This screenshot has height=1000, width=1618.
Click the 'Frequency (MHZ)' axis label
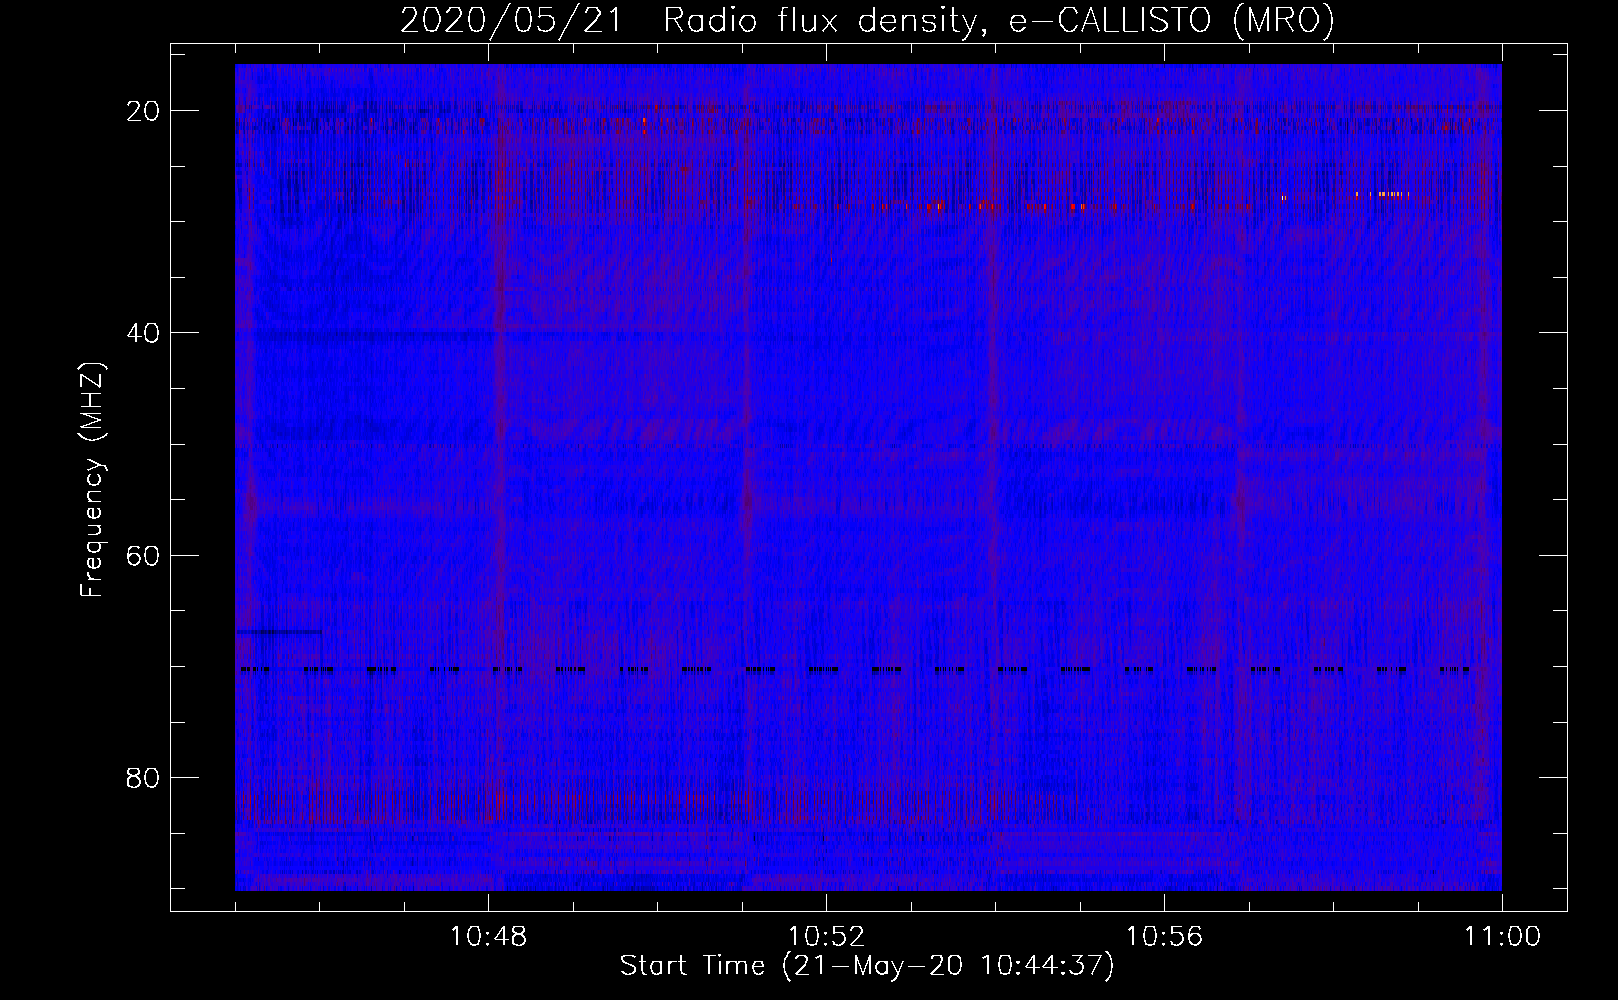point(92,480)
